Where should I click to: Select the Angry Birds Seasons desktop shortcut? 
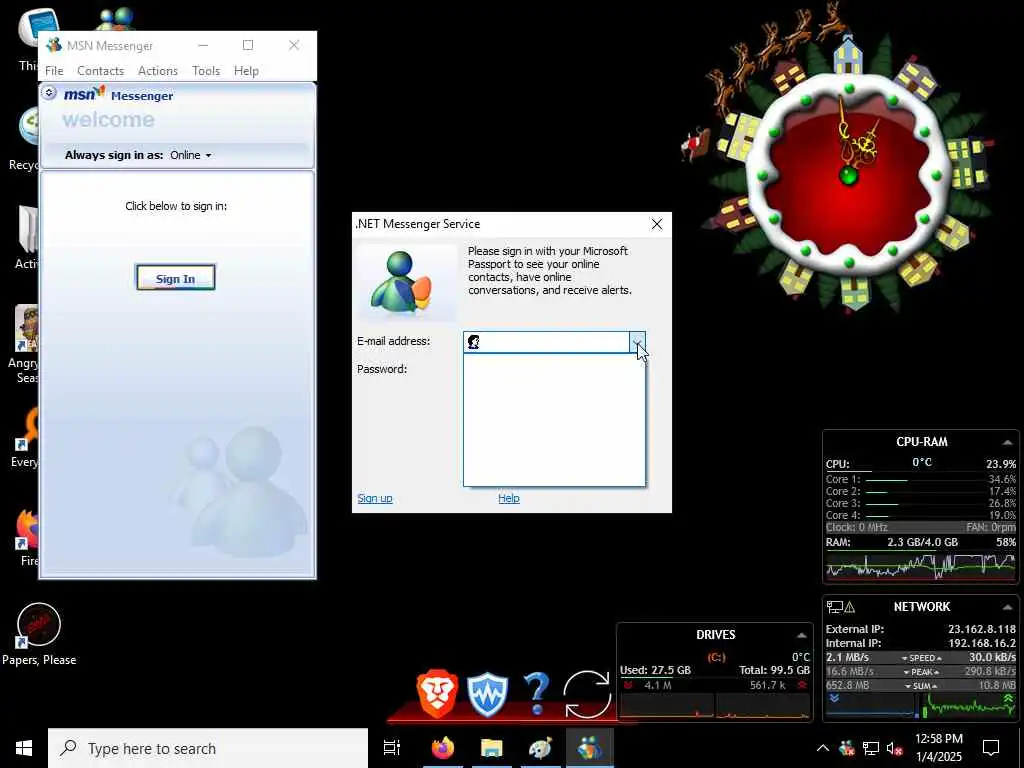tap(25, 344)
